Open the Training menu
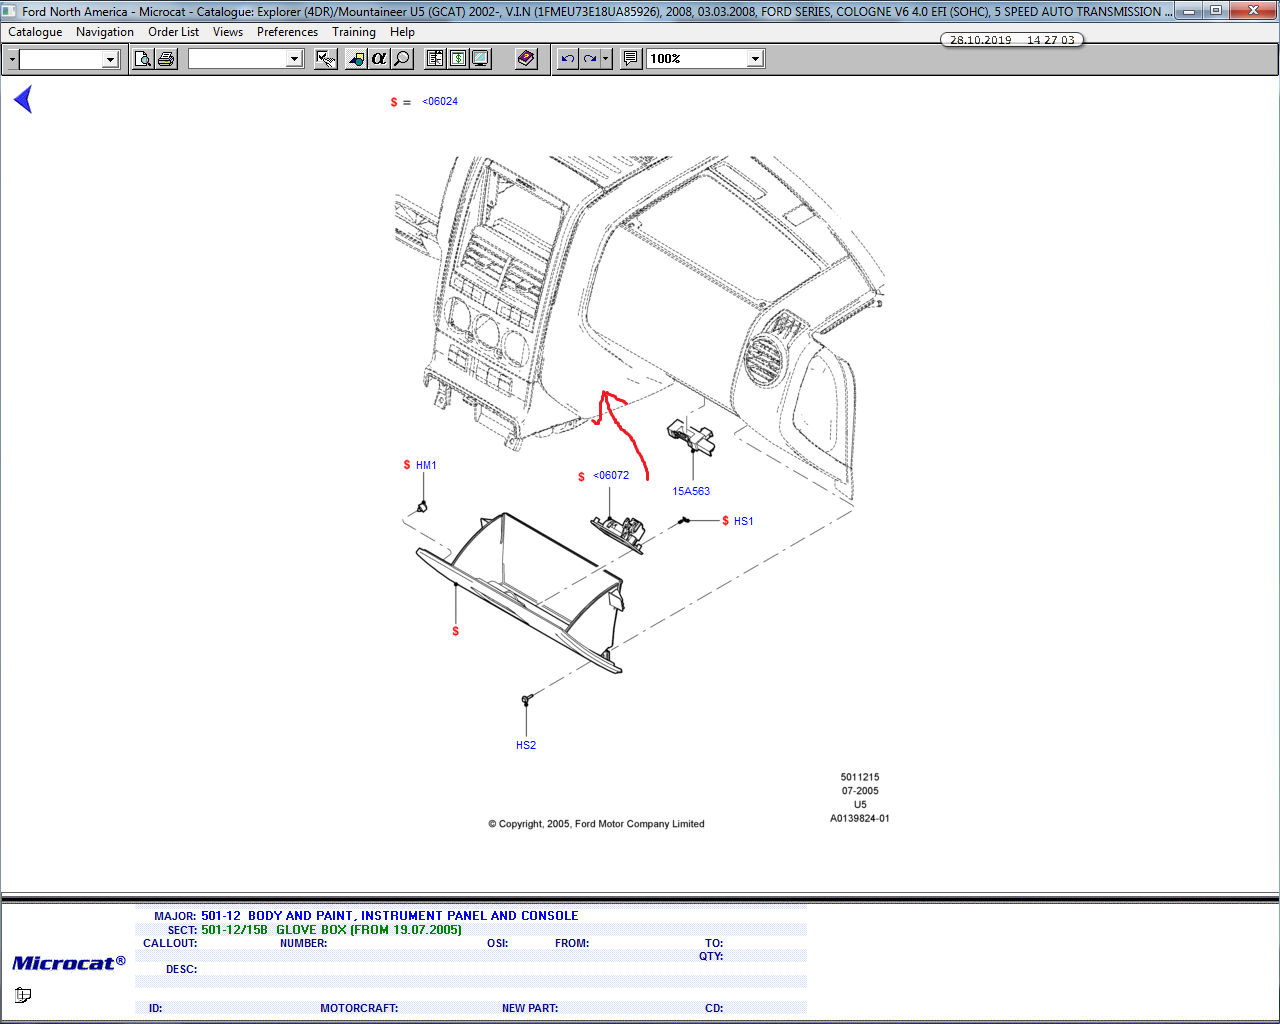The width and height of the screenshot is (1280, 1024). pyautogui.click(x=354, y=32)
